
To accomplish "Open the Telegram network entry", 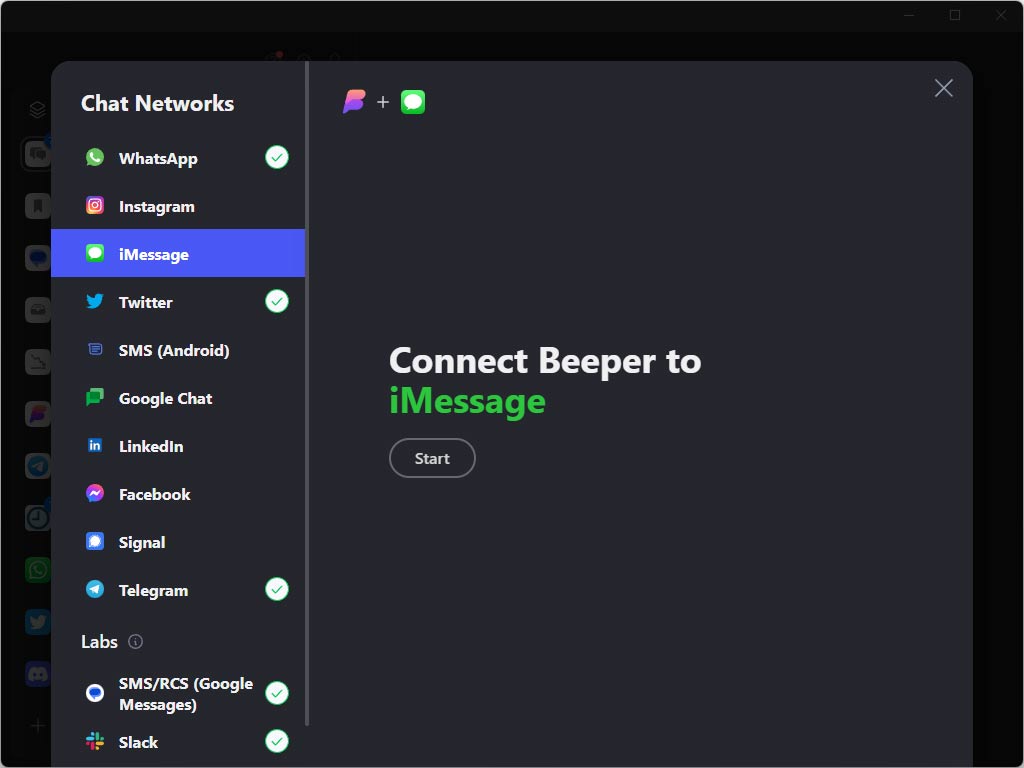I will pyautogui.click(x=153, y=590).
